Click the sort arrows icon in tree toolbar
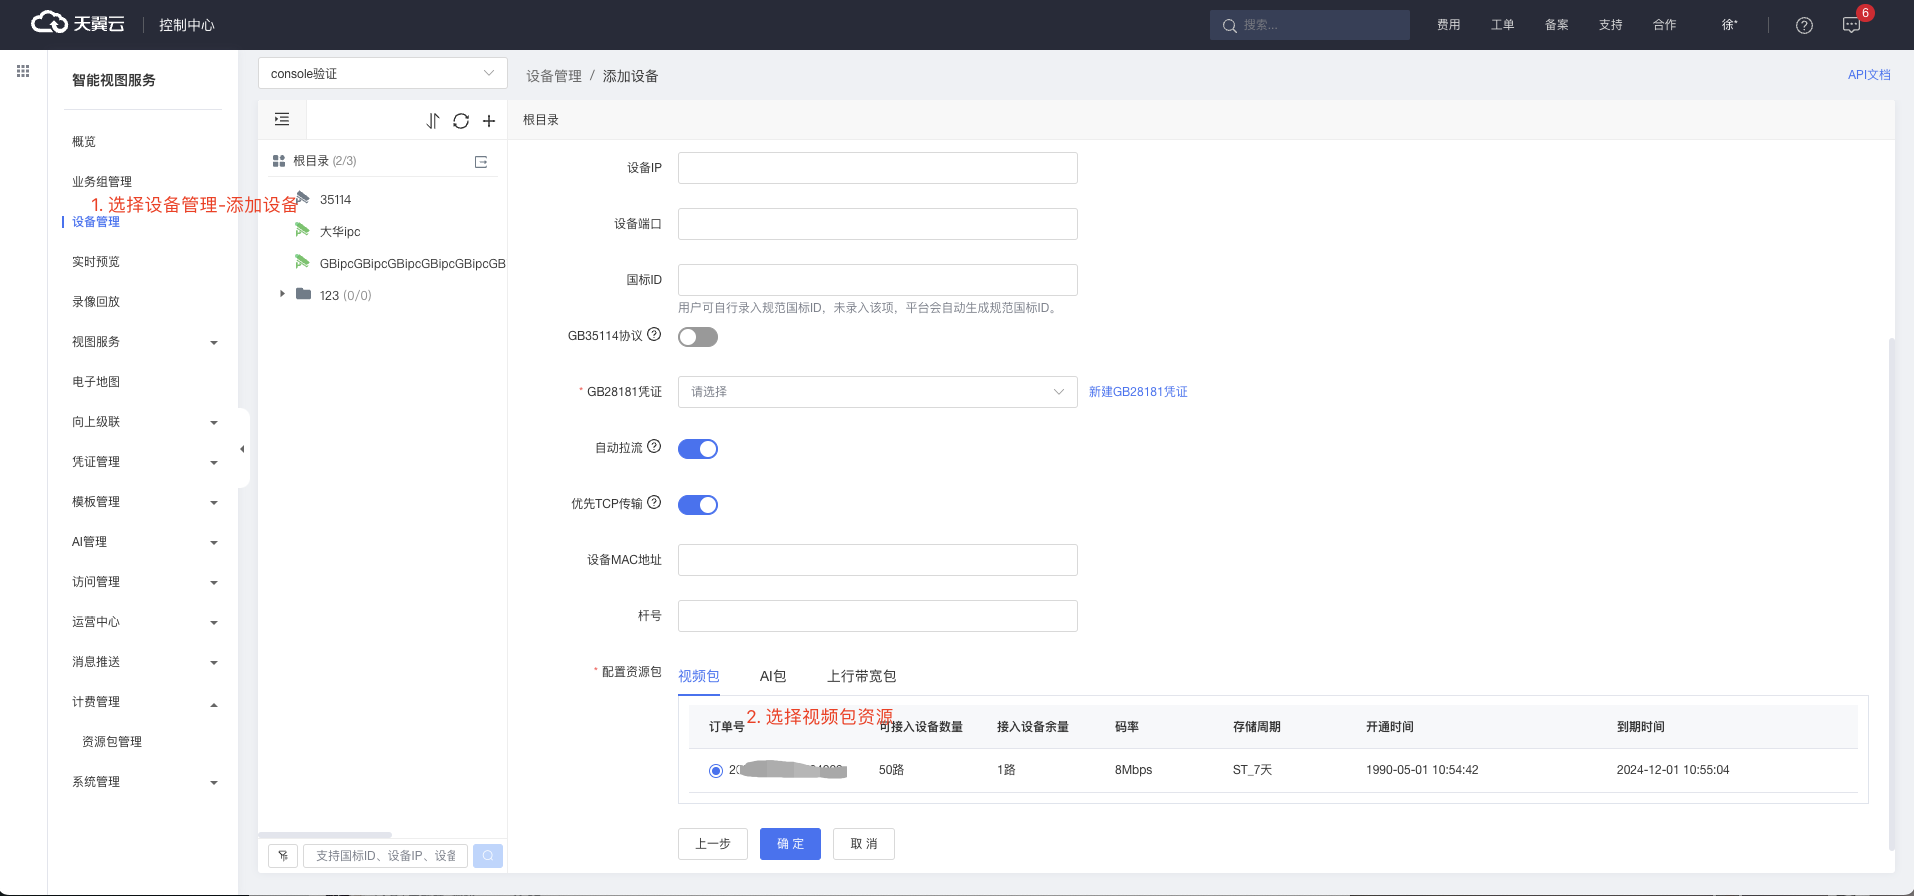The height and width of the screenshot is (896, 1914). pos(433,121)
